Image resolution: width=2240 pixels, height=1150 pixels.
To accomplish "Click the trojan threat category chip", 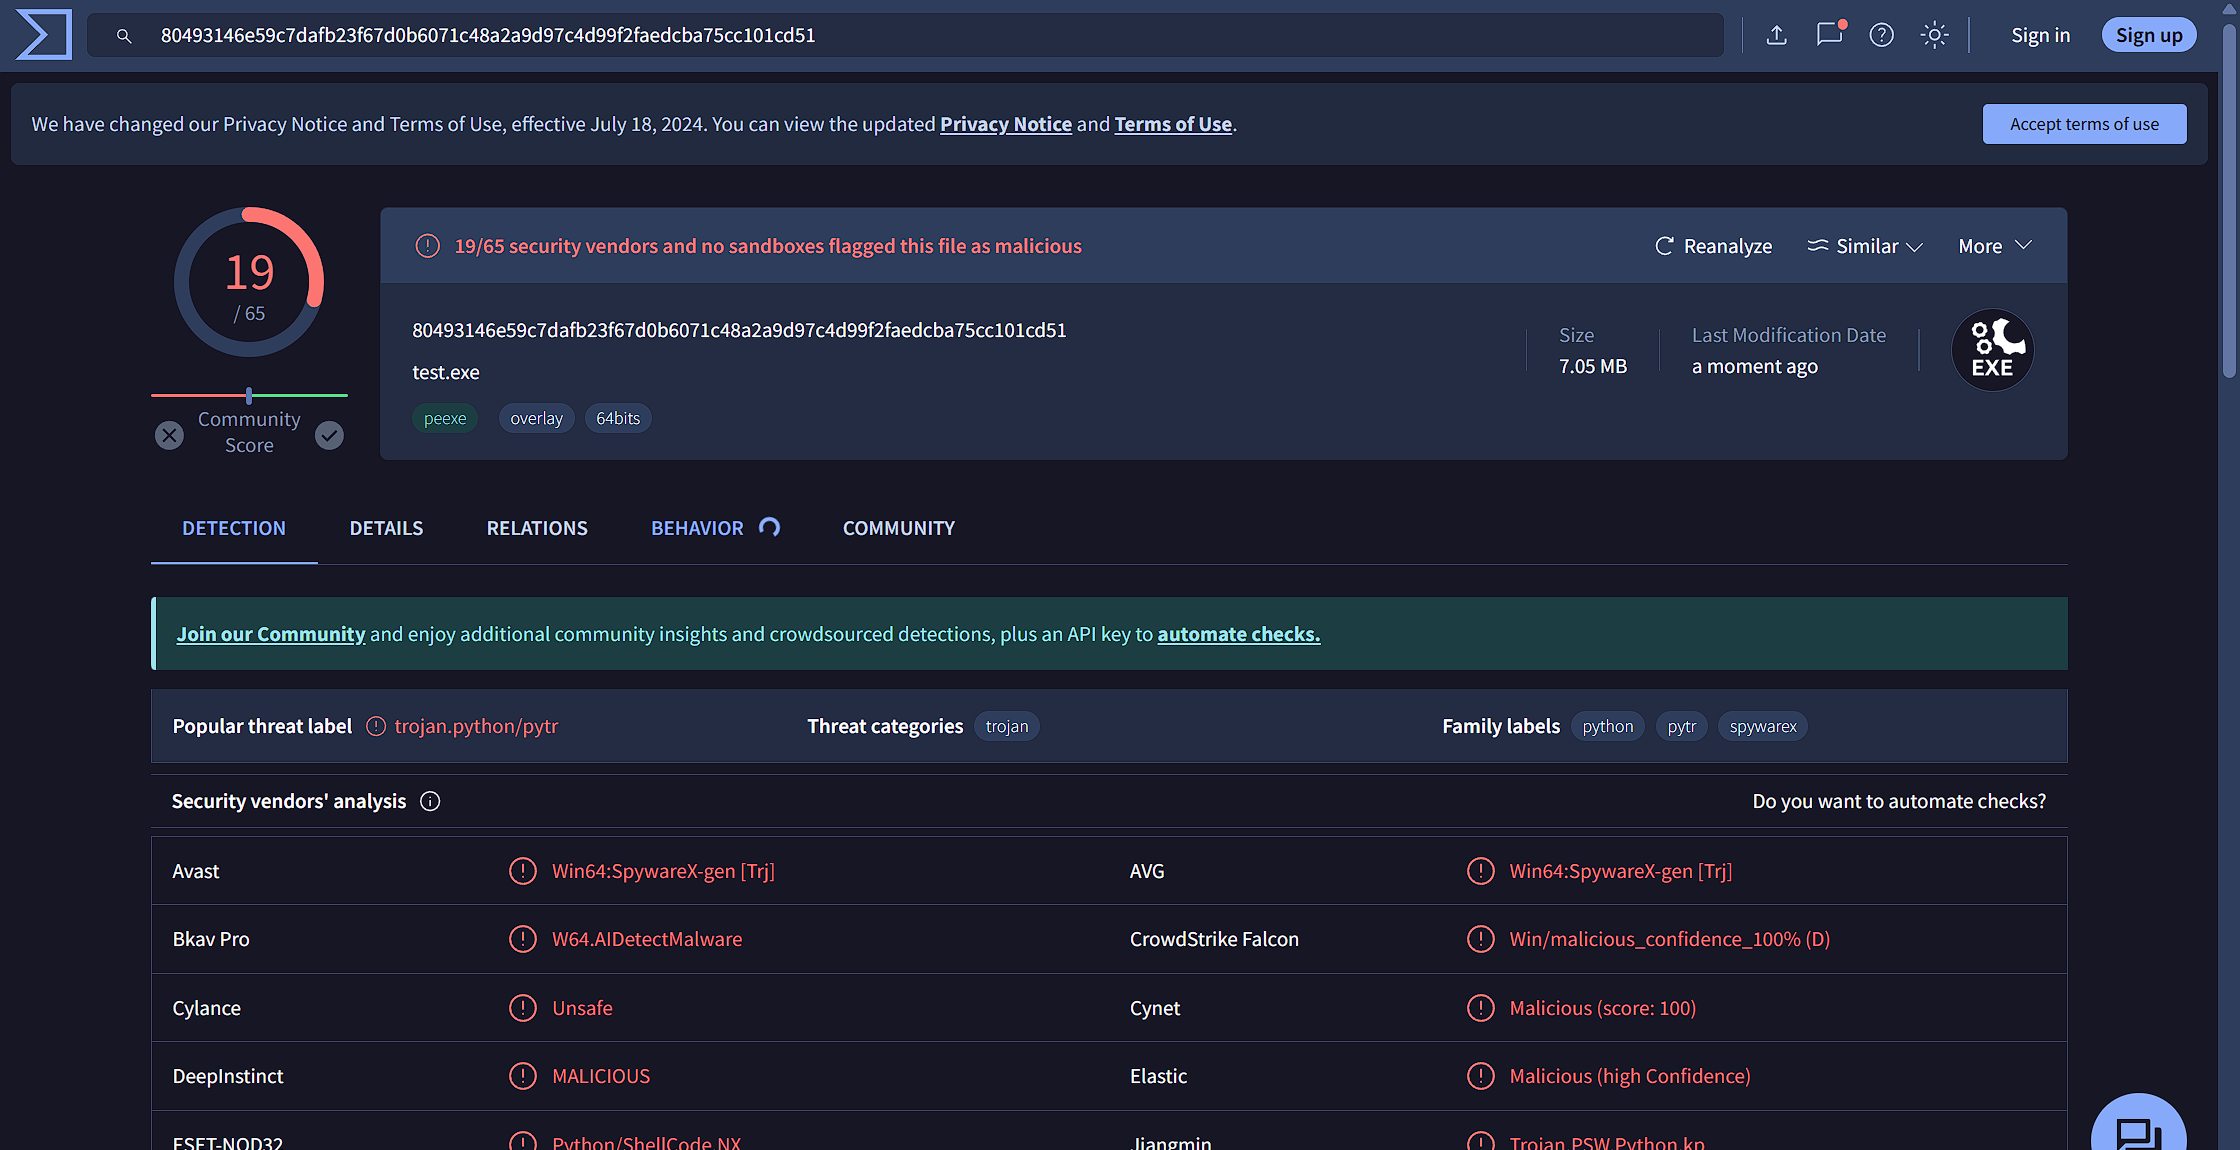I will pyautogui.click(x=1007, y=726).
